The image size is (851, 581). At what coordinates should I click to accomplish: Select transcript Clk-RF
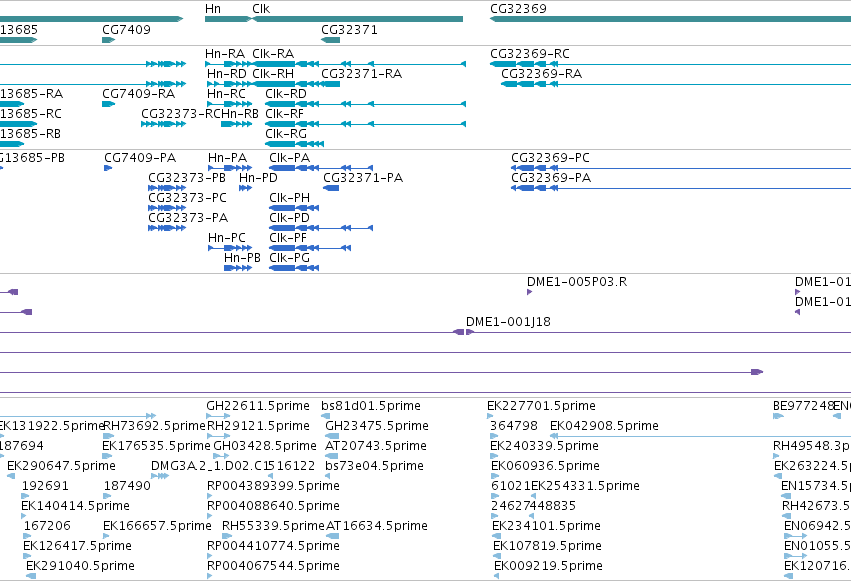pos(284,114)
